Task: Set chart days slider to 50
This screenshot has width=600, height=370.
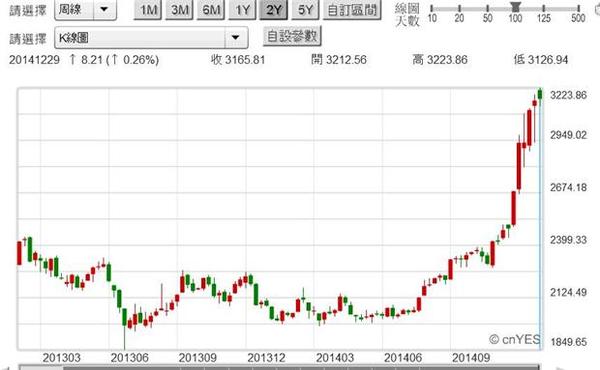Action: point(488,8)
